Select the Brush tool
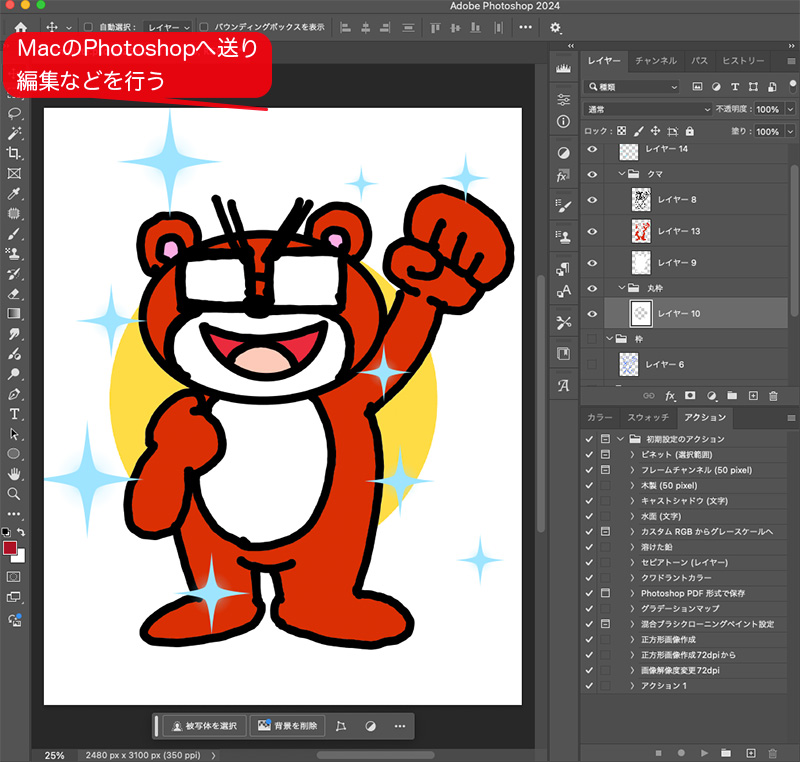This screenshot has height=762, width=800. pos(13,234)
